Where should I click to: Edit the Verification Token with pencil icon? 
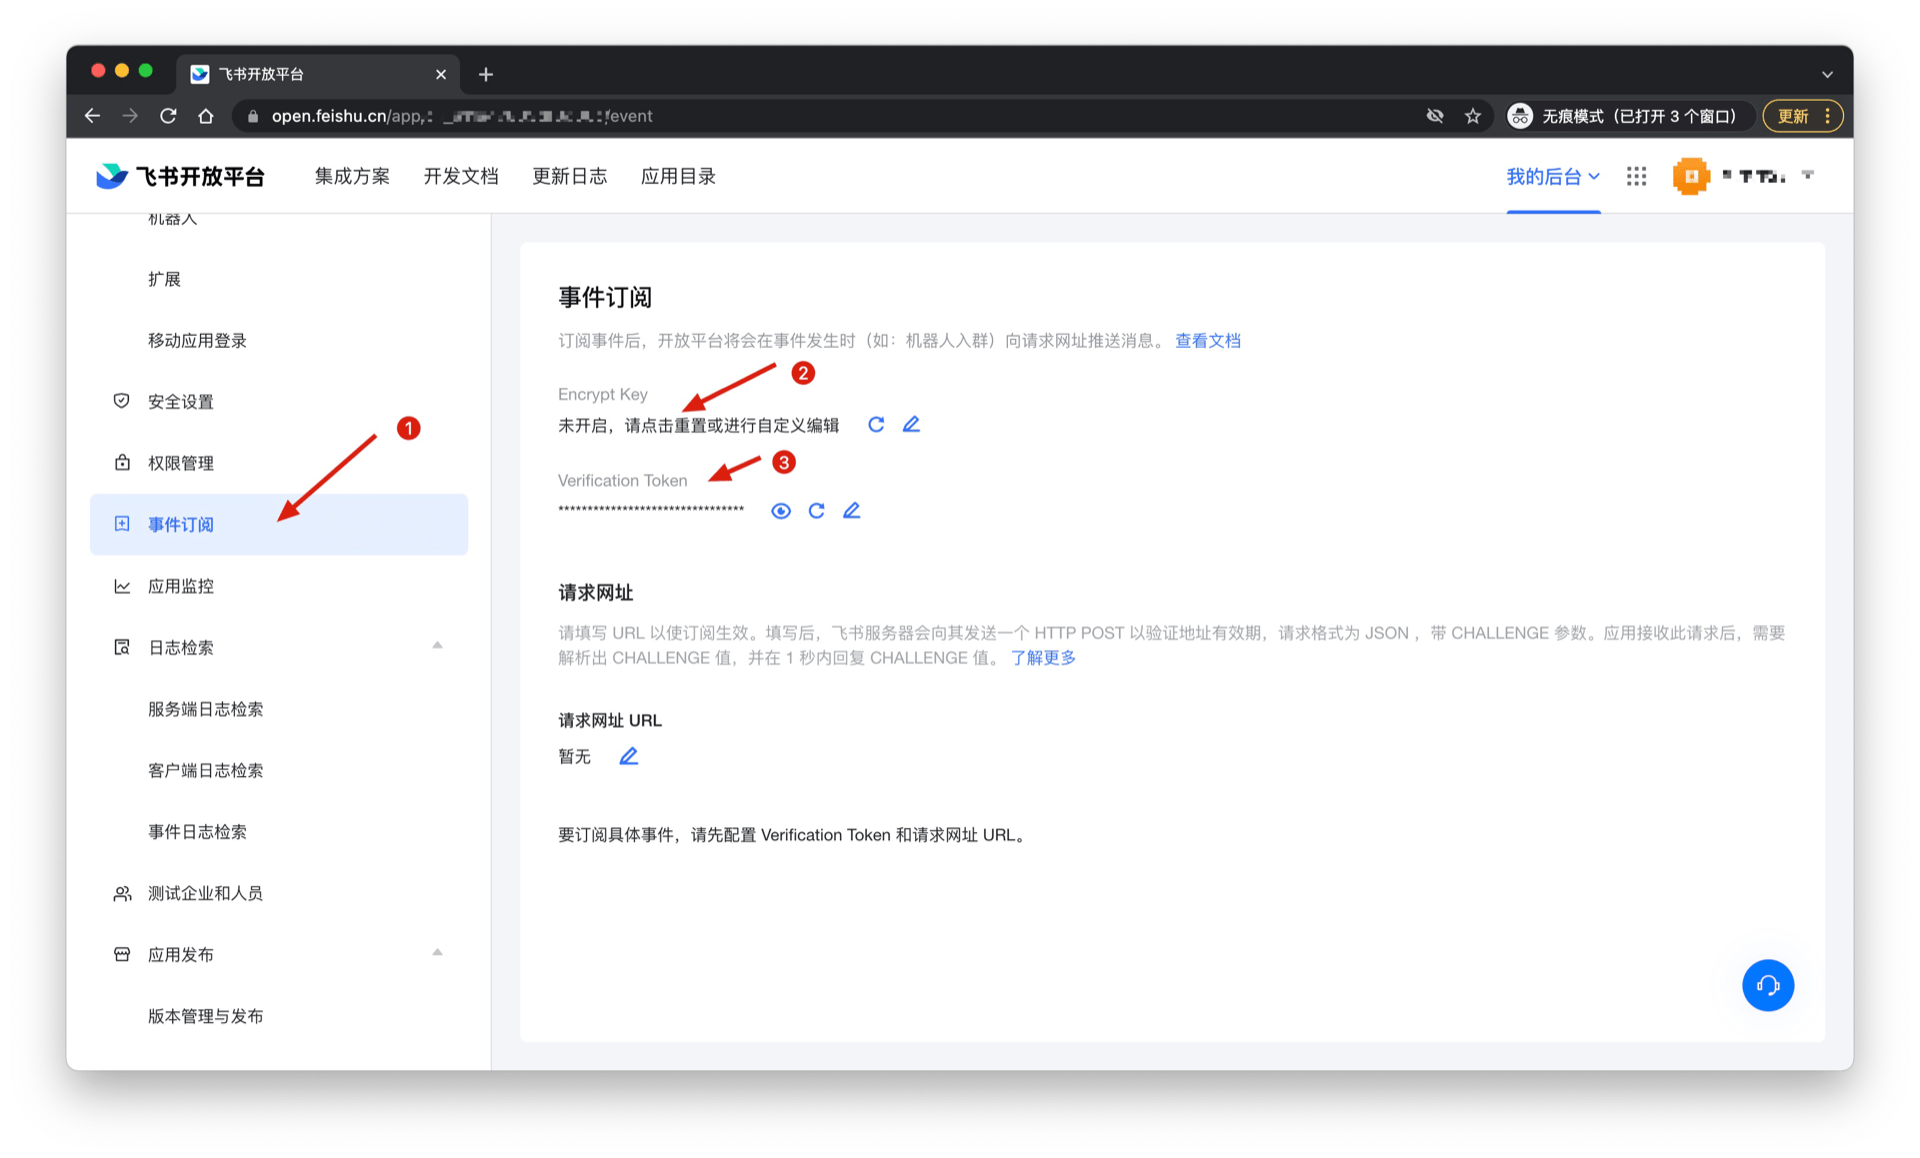(x=851, y=511)
